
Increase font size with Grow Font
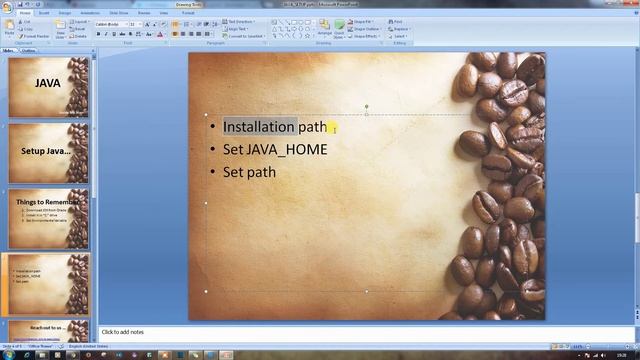[147, 24]
